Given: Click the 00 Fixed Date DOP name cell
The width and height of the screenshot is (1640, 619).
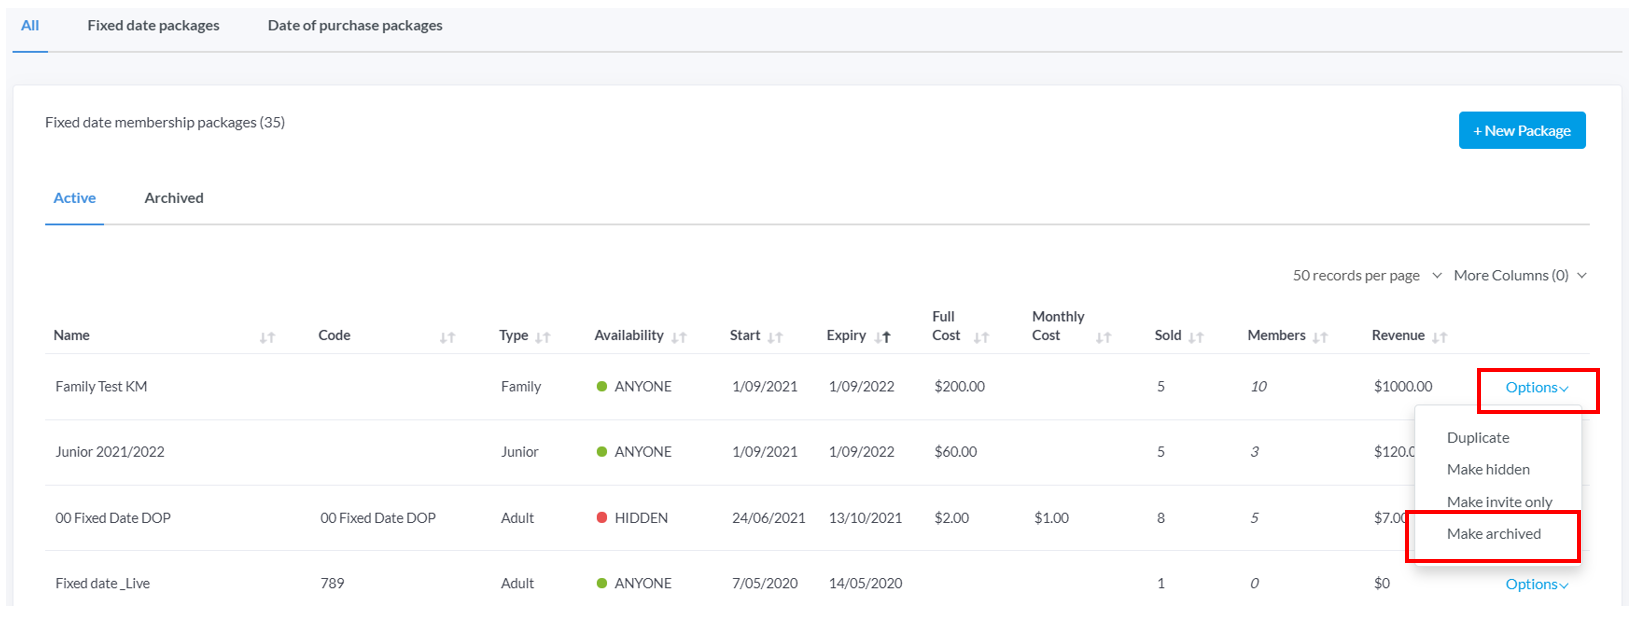Looking at the screenshot, I should (113, 518).
